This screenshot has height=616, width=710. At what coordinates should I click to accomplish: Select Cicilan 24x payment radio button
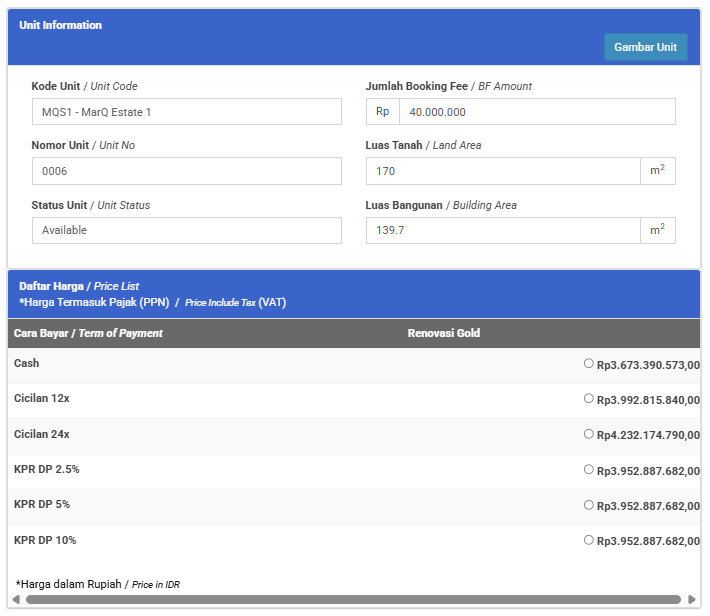(589, 434)
